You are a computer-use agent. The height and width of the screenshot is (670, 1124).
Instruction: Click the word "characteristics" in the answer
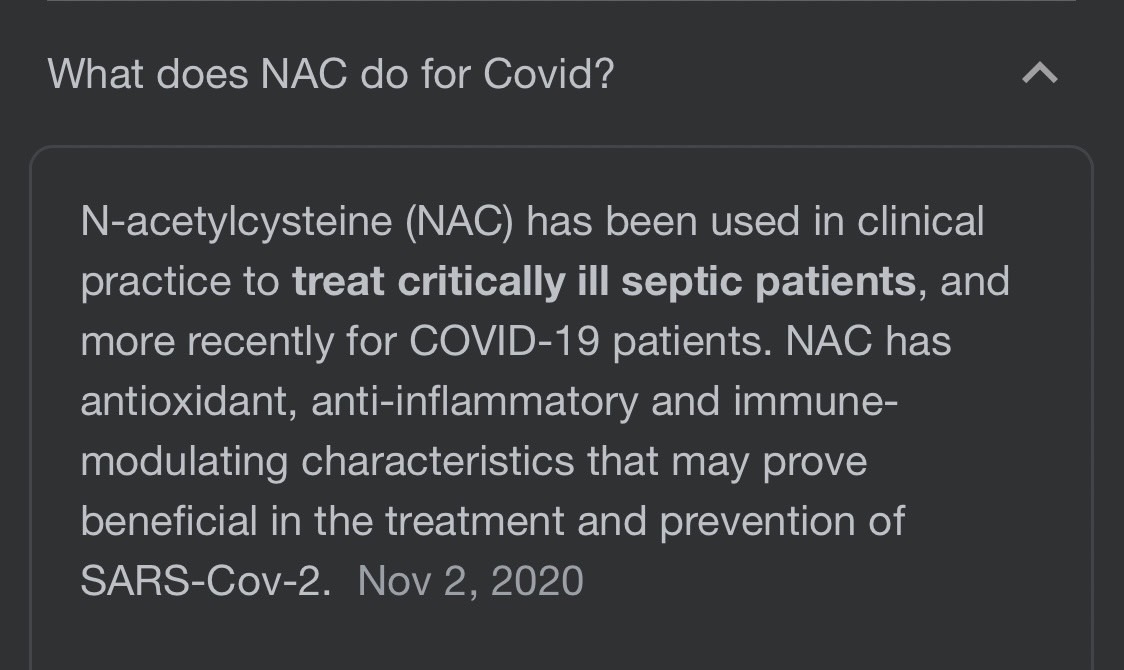coord(438,461)
